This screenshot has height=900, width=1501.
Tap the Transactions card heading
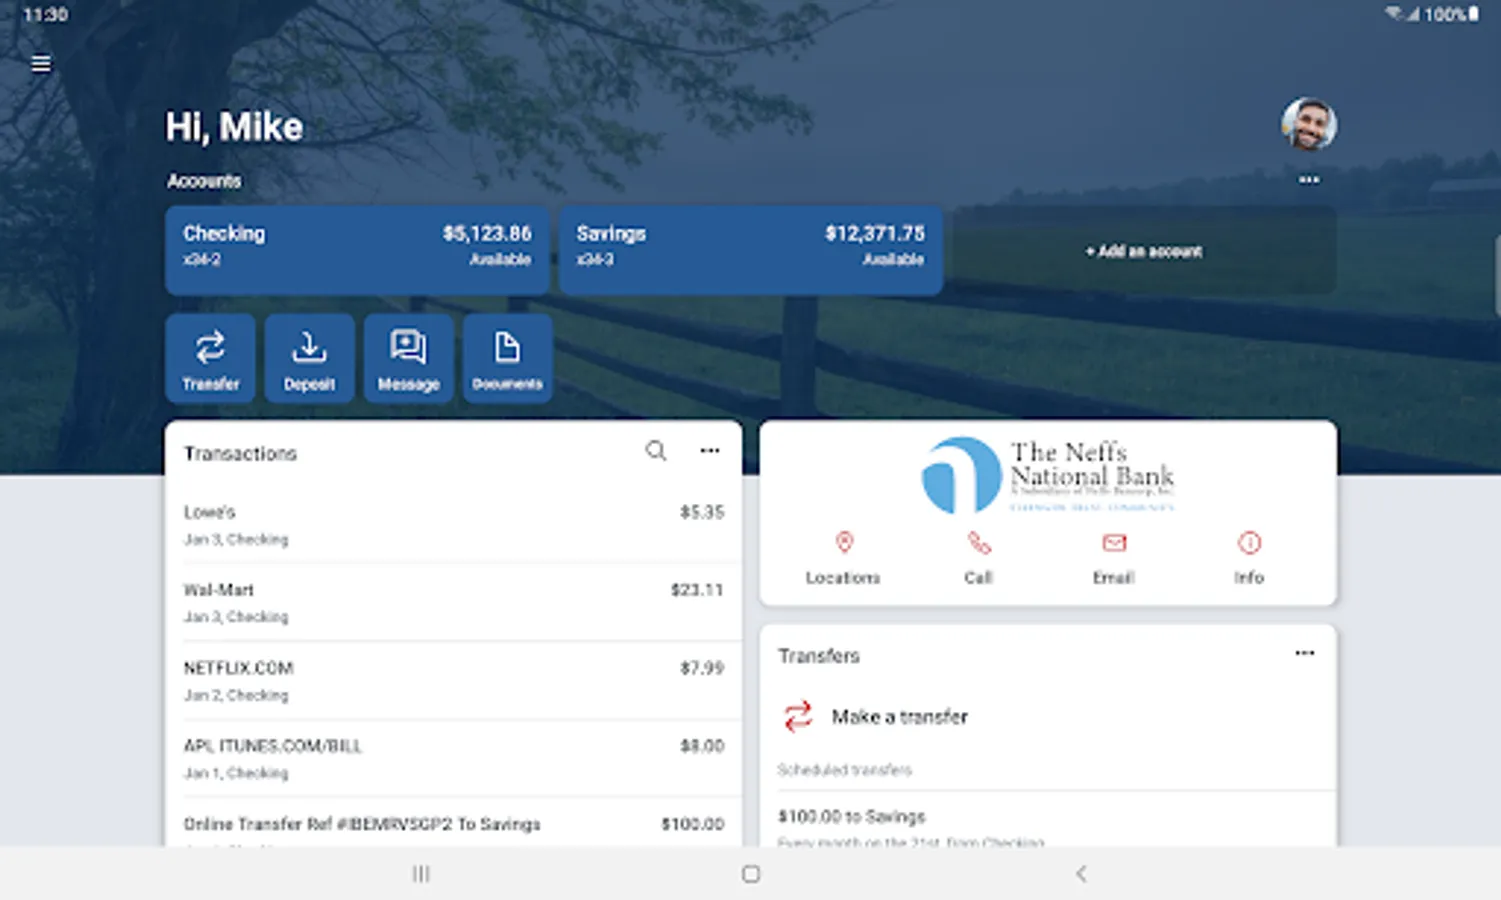pos(240,454)
